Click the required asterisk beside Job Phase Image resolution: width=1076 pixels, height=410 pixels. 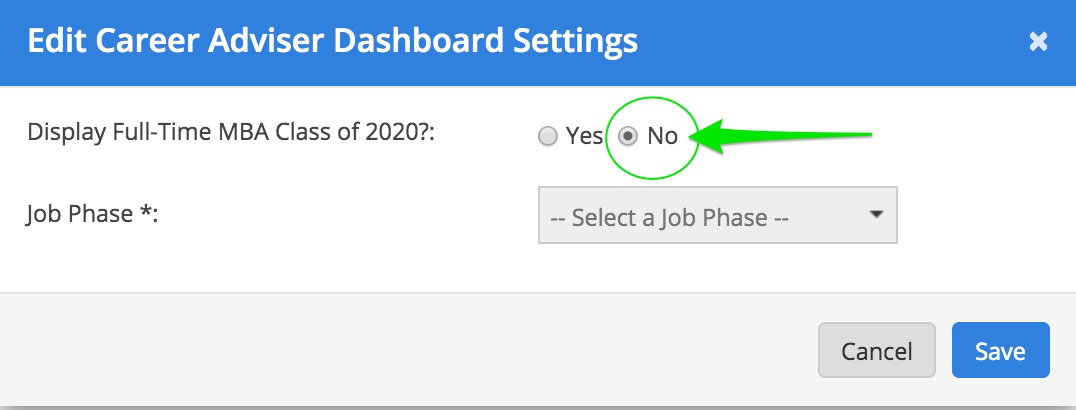[x=144, y=211]
